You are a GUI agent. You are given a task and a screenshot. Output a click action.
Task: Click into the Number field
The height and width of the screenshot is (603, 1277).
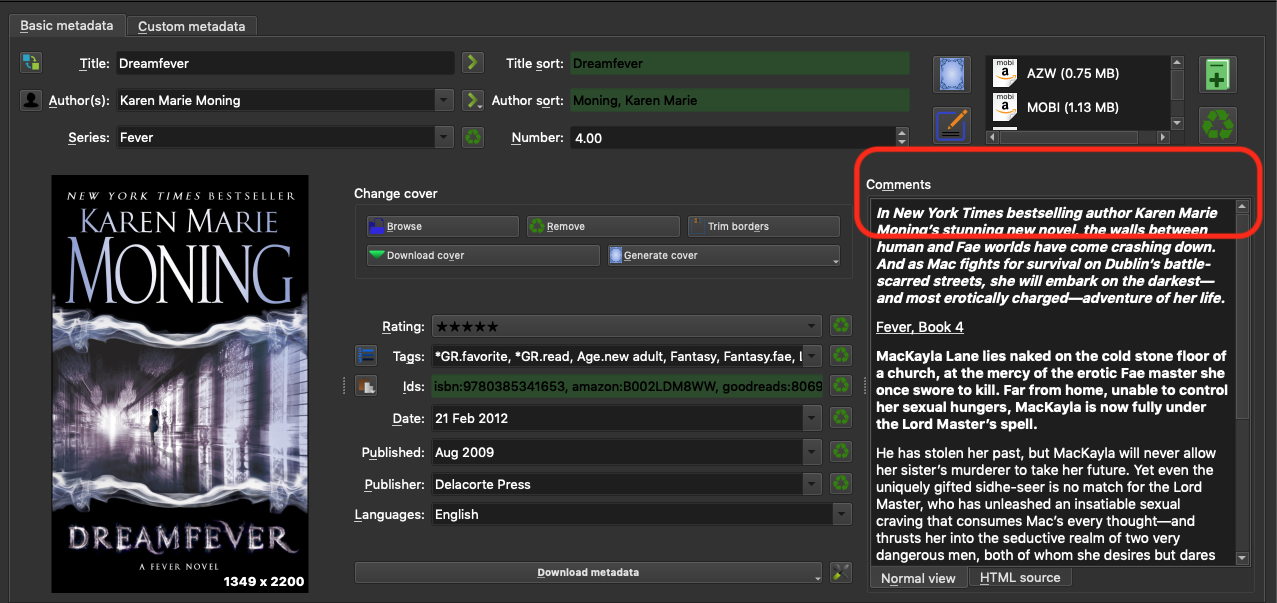tap(733, 138)
